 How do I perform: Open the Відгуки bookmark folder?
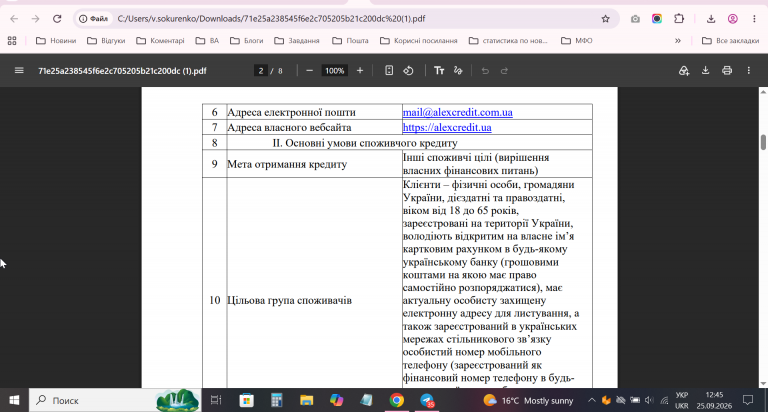(x=106, y=41)
